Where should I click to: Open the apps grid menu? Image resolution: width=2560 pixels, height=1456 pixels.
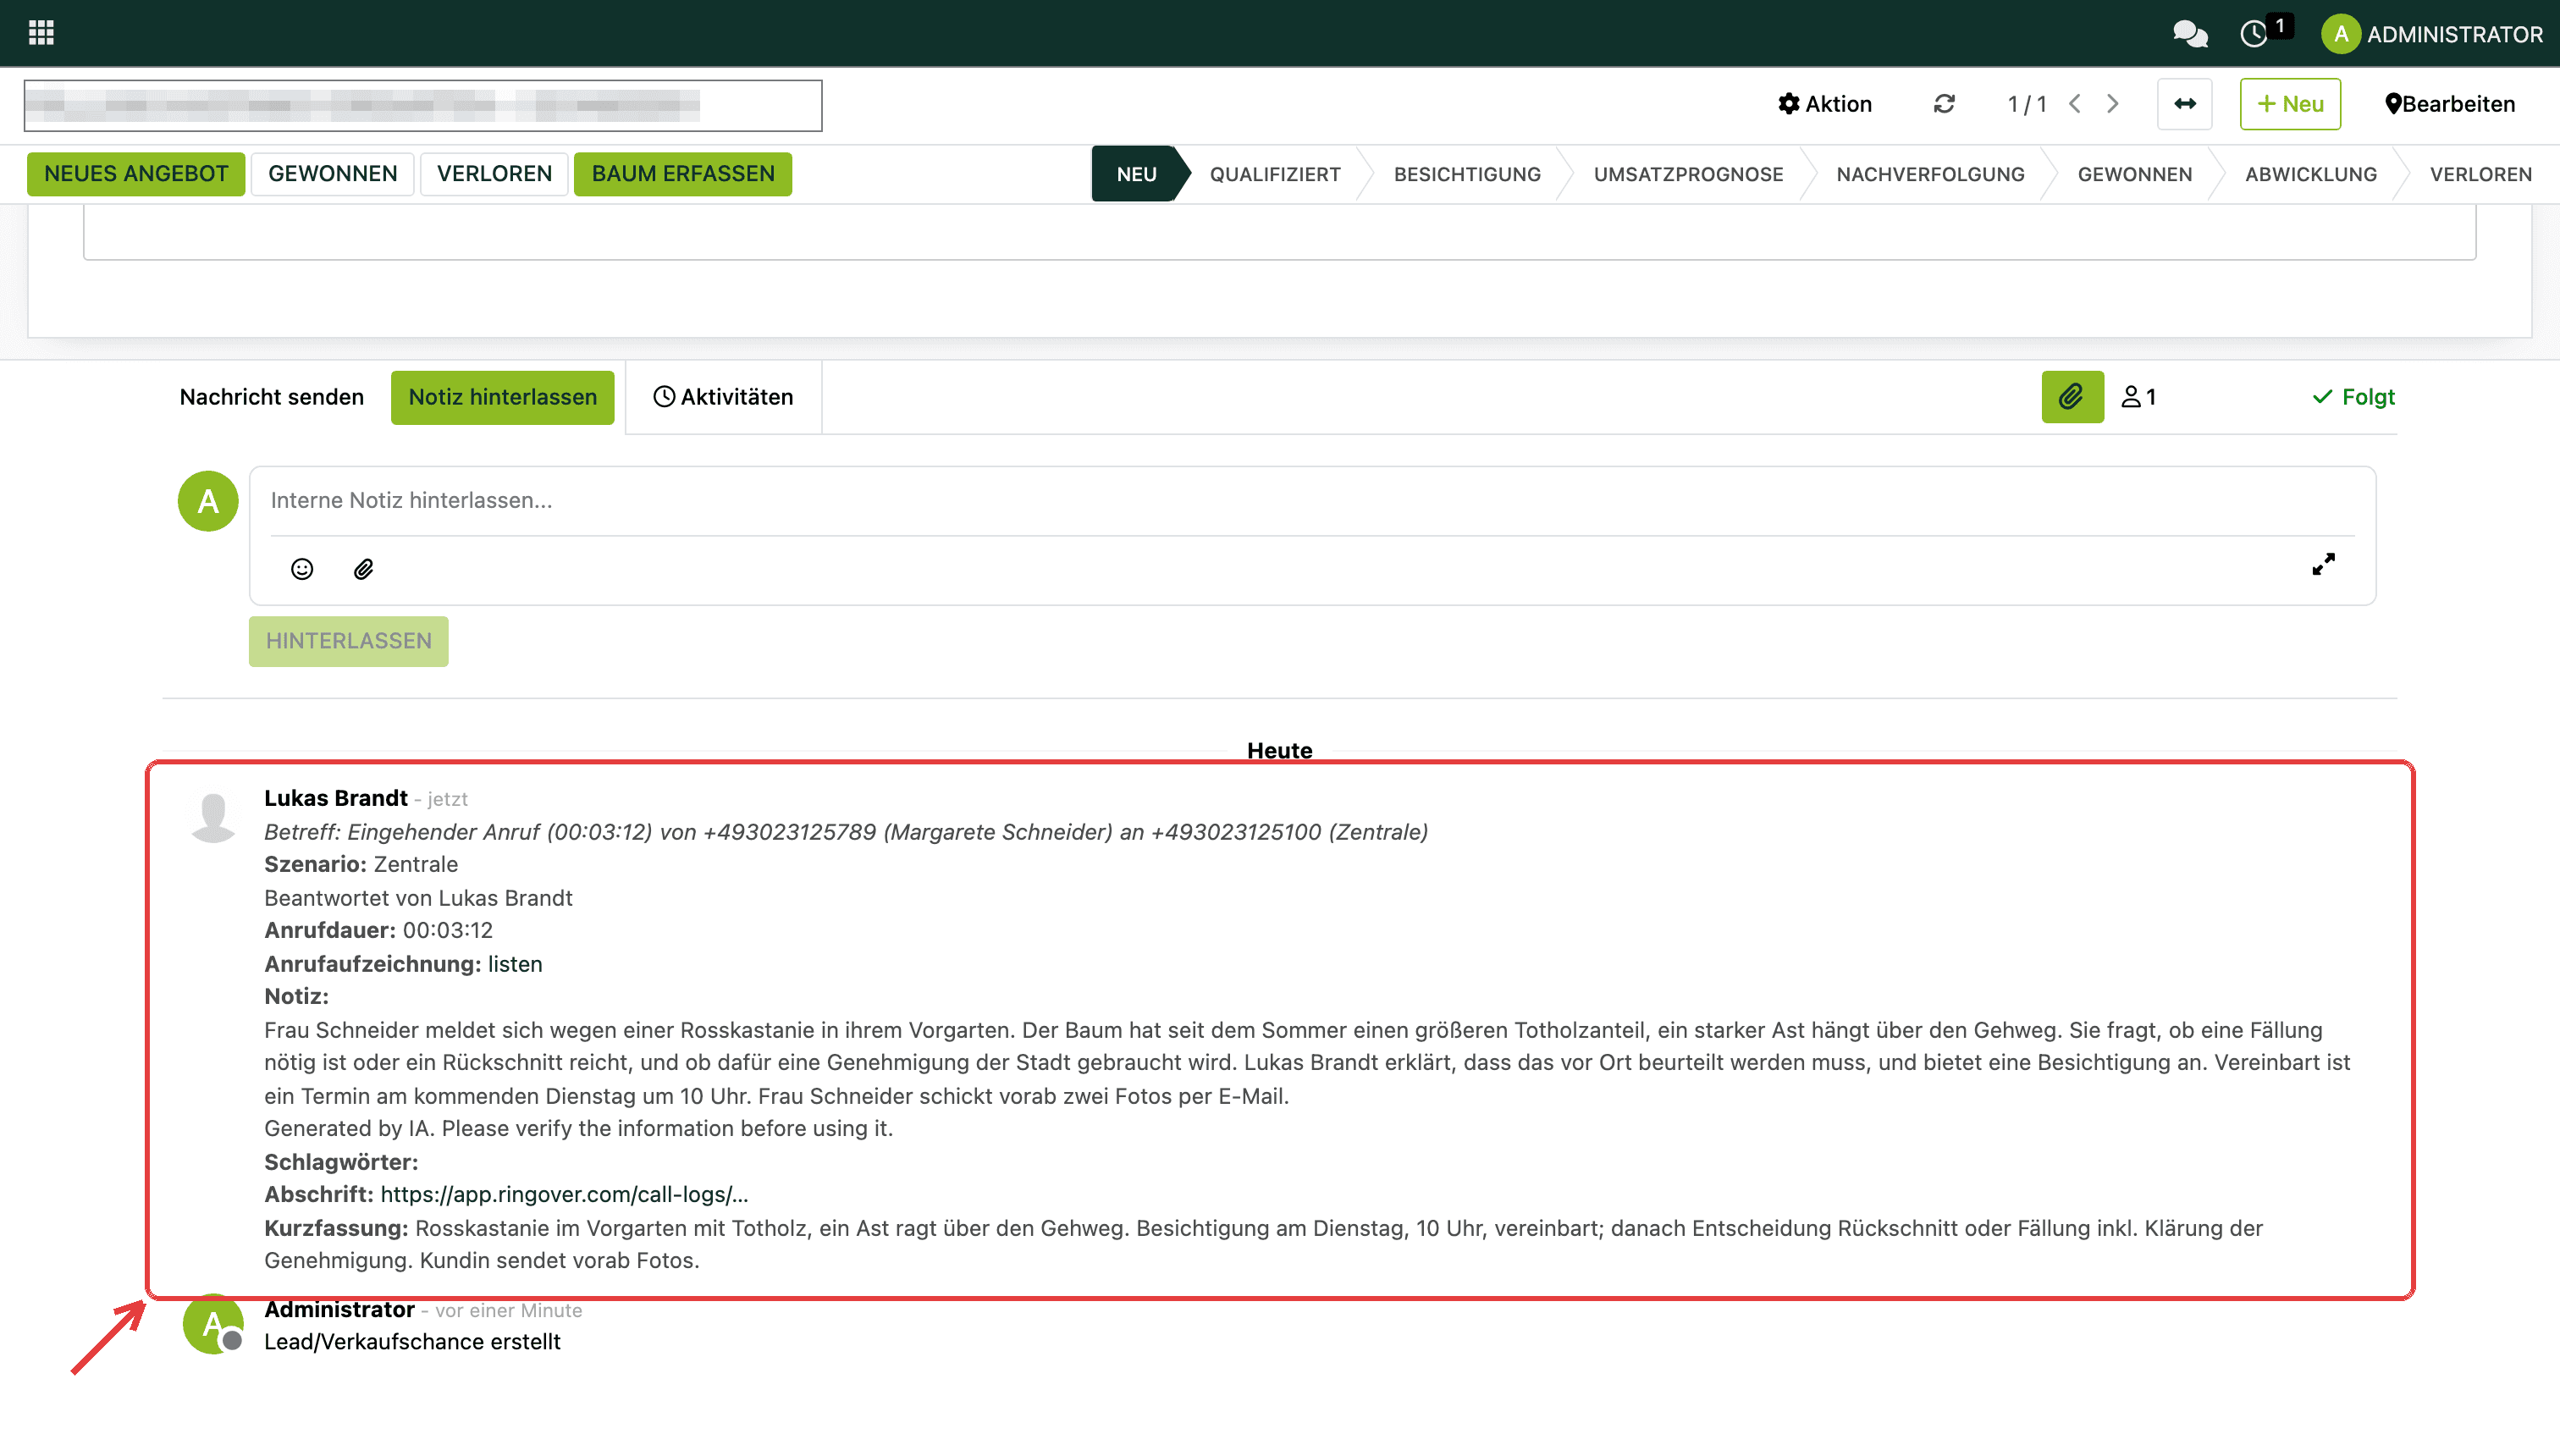click(x=41, y=33)
